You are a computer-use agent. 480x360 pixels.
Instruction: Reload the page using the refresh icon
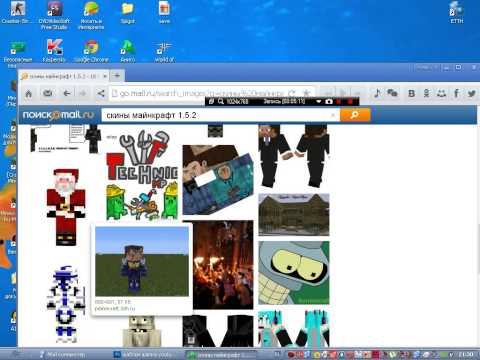pyautogui.click(x=292, y=93)
